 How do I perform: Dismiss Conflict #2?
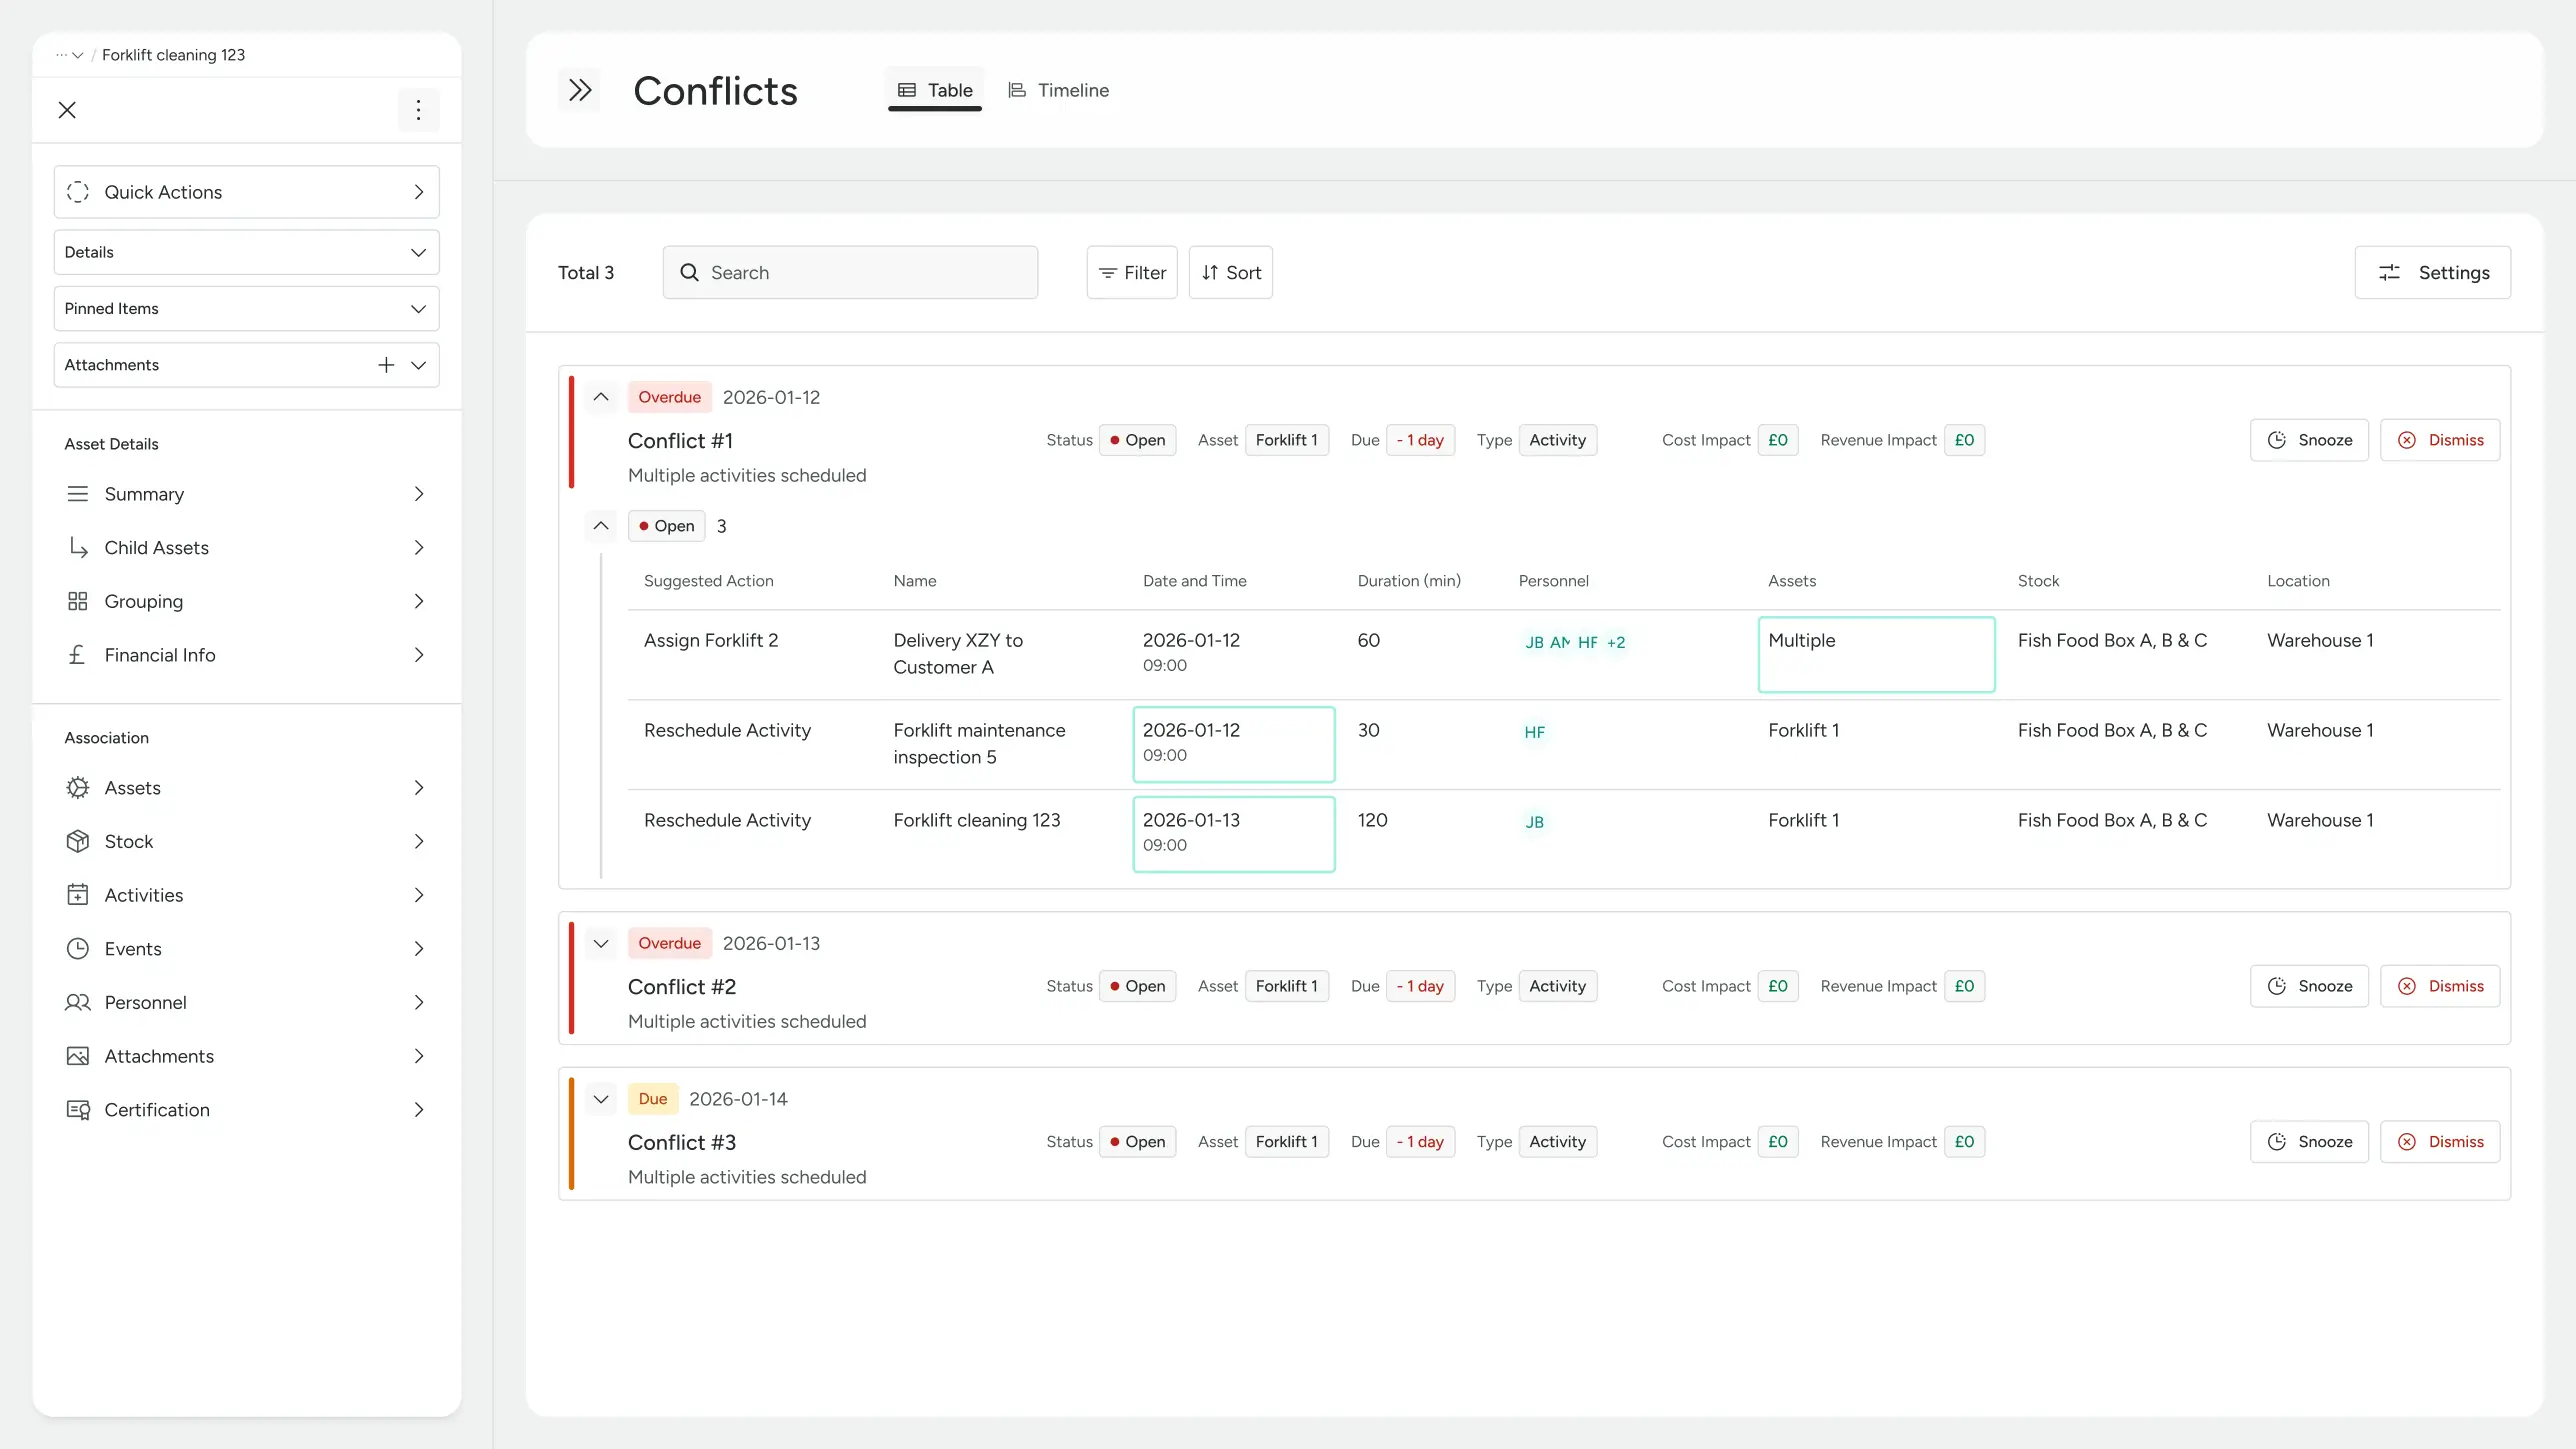[2440, 985]
